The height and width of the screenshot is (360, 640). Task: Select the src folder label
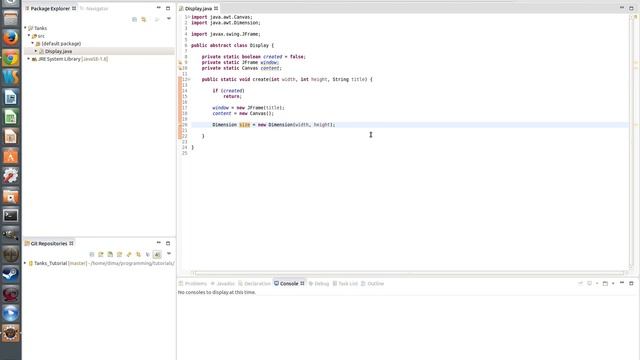tap(41, 36)
